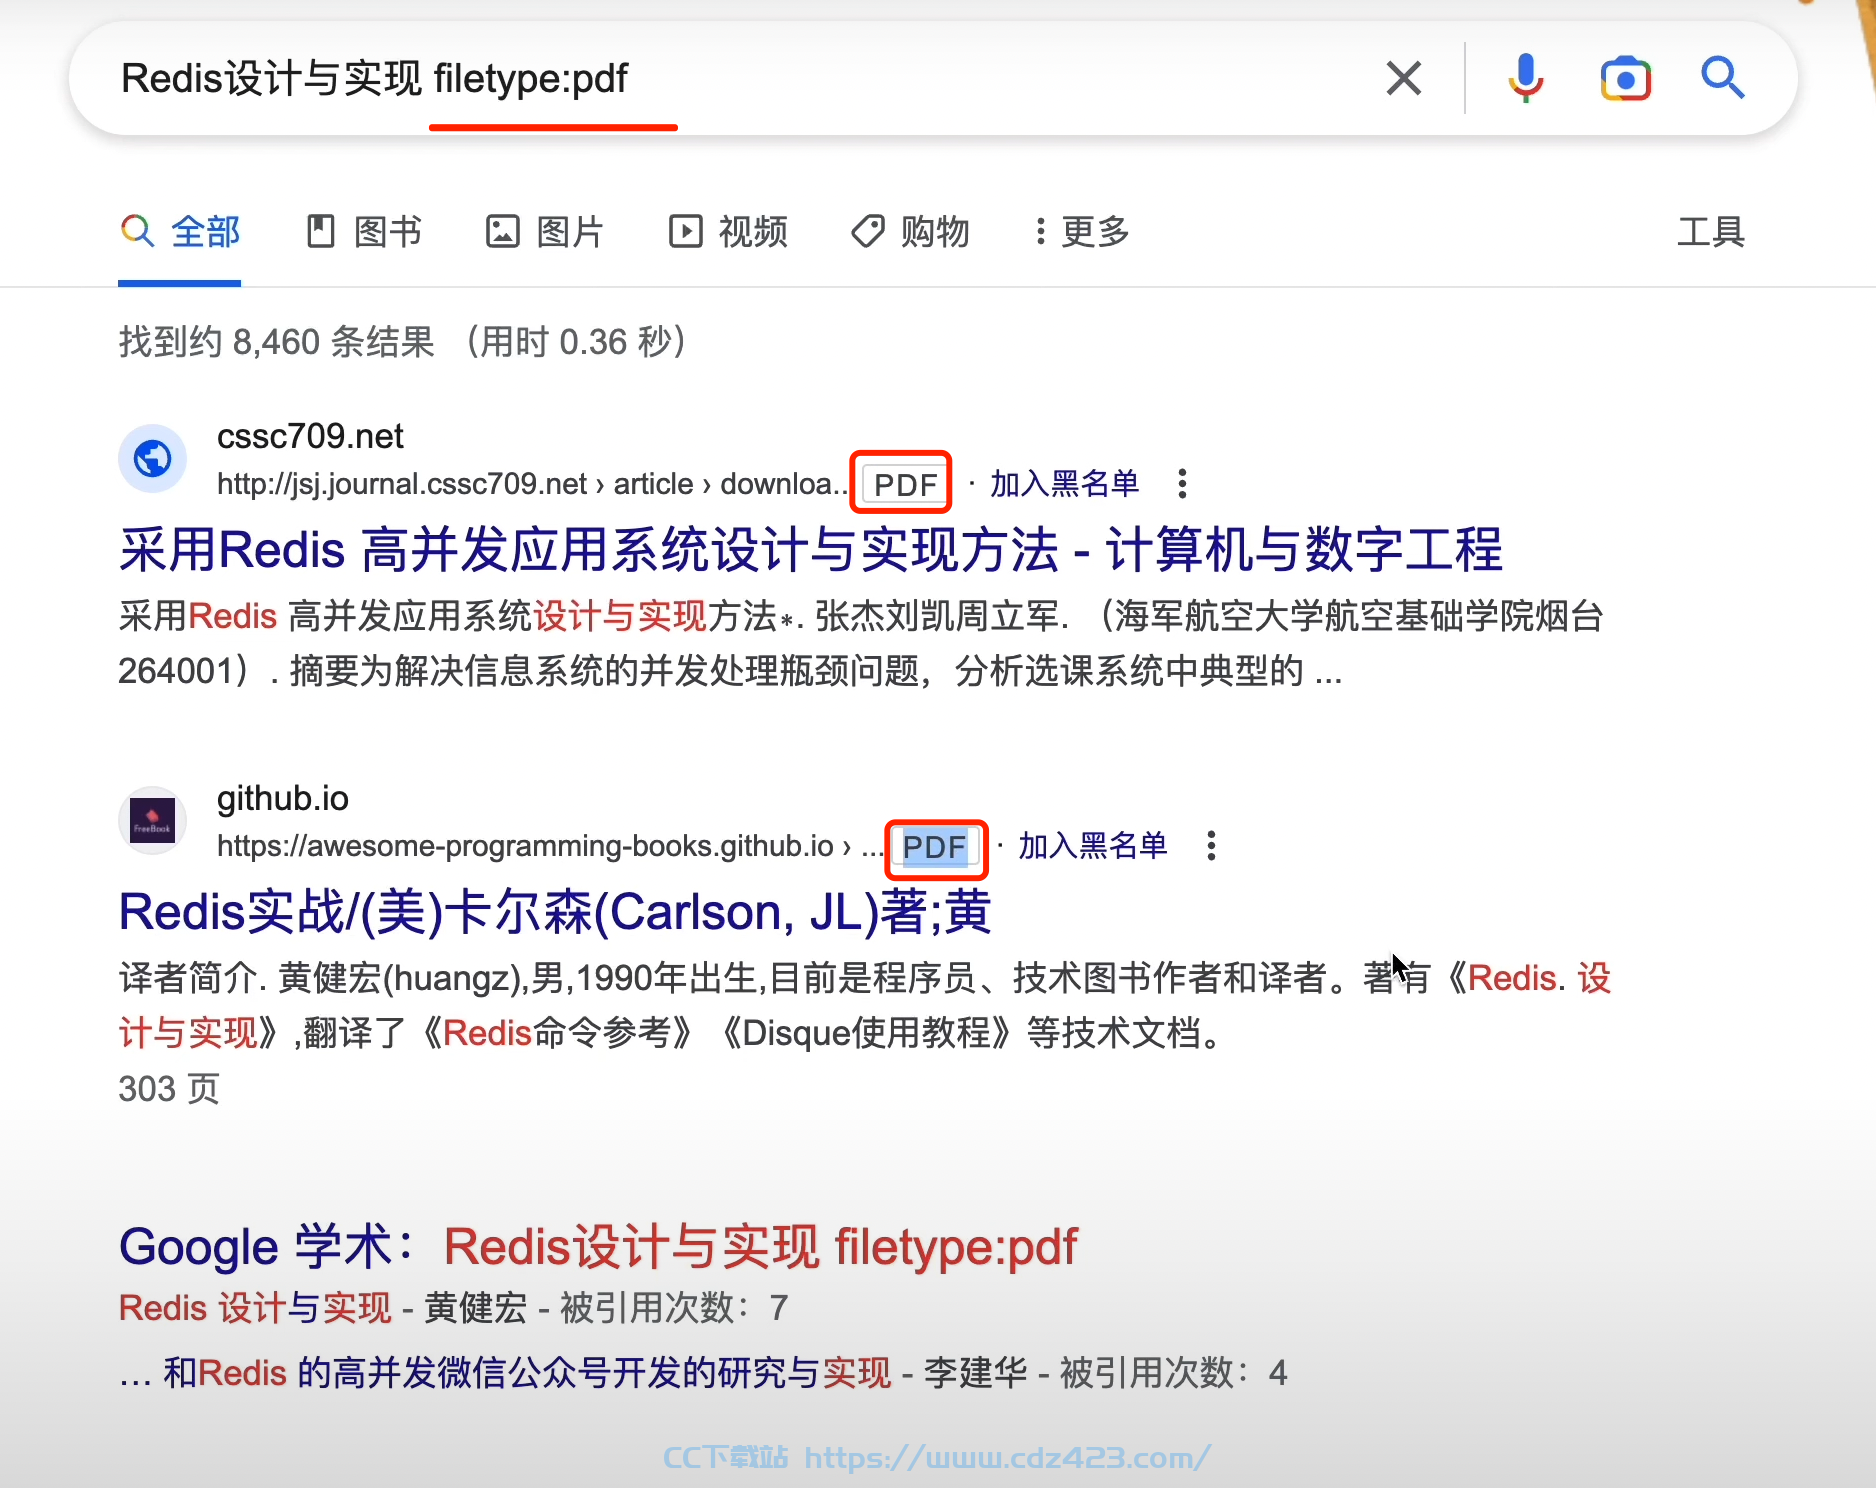Click the PDF label on github.io result
The width and height of the screenshot is (1876, 1488).
tap(934, 847)
